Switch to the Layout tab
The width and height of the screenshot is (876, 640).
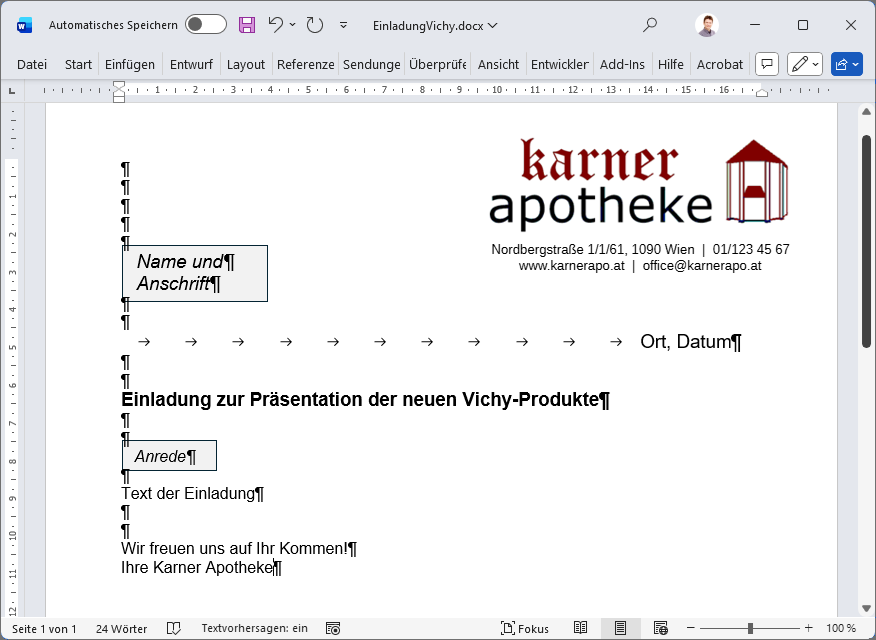[246, 65]
